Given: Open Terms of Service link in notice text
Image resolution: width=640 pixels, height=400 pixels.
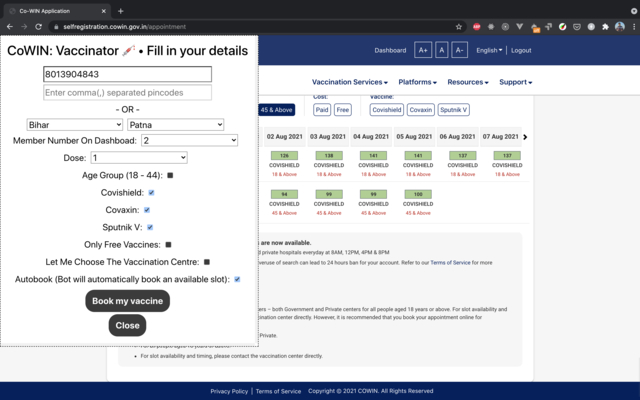Looking at the screenshot, I should [450, 262].
